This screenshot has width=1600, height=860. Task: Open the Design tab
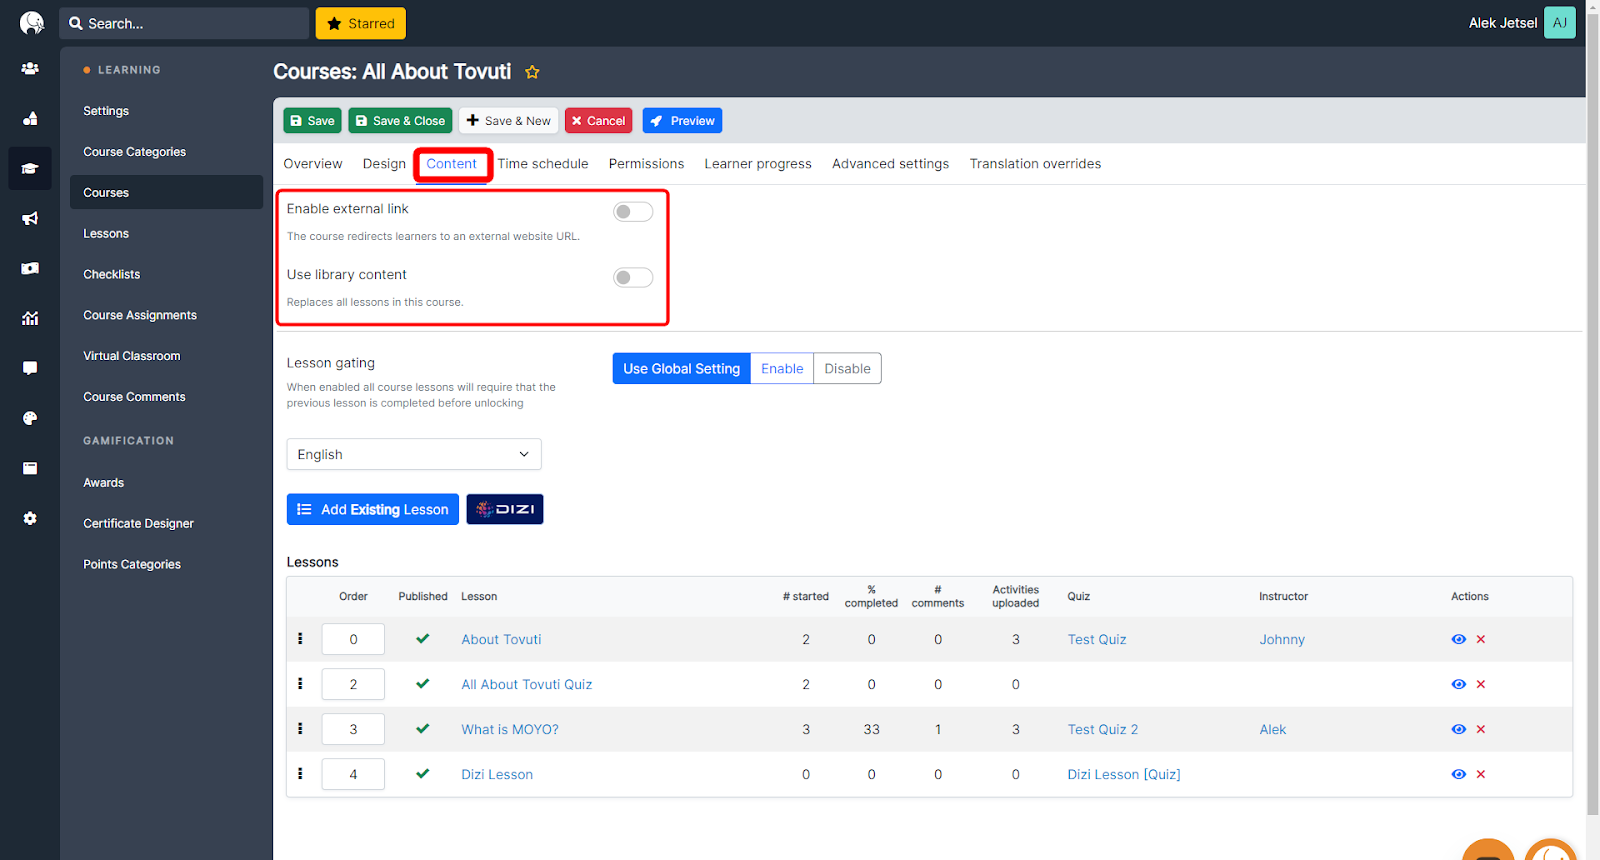(x=384, y=164)
